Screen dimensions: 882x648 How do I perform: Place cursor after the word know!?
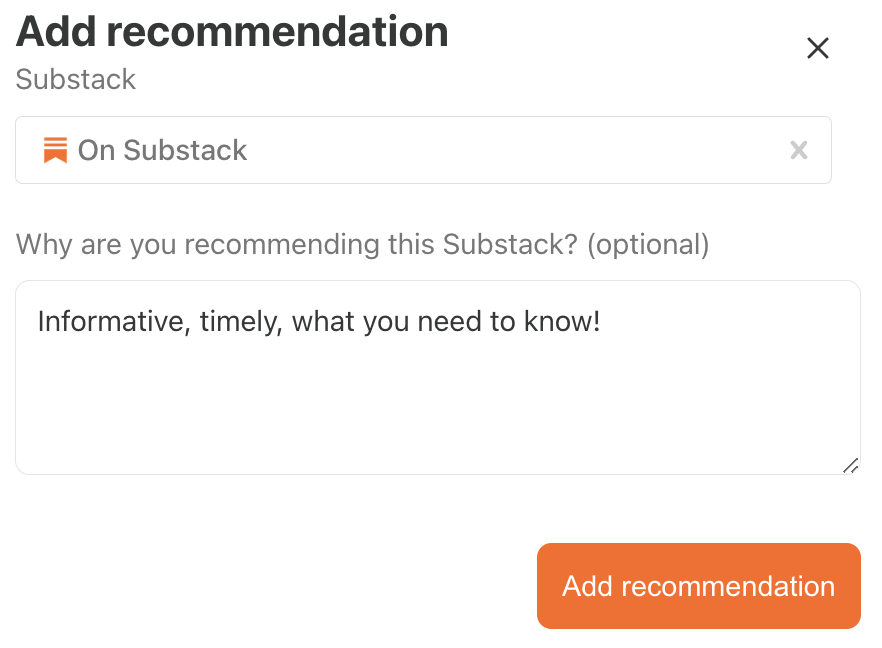[x=602, y=322]
